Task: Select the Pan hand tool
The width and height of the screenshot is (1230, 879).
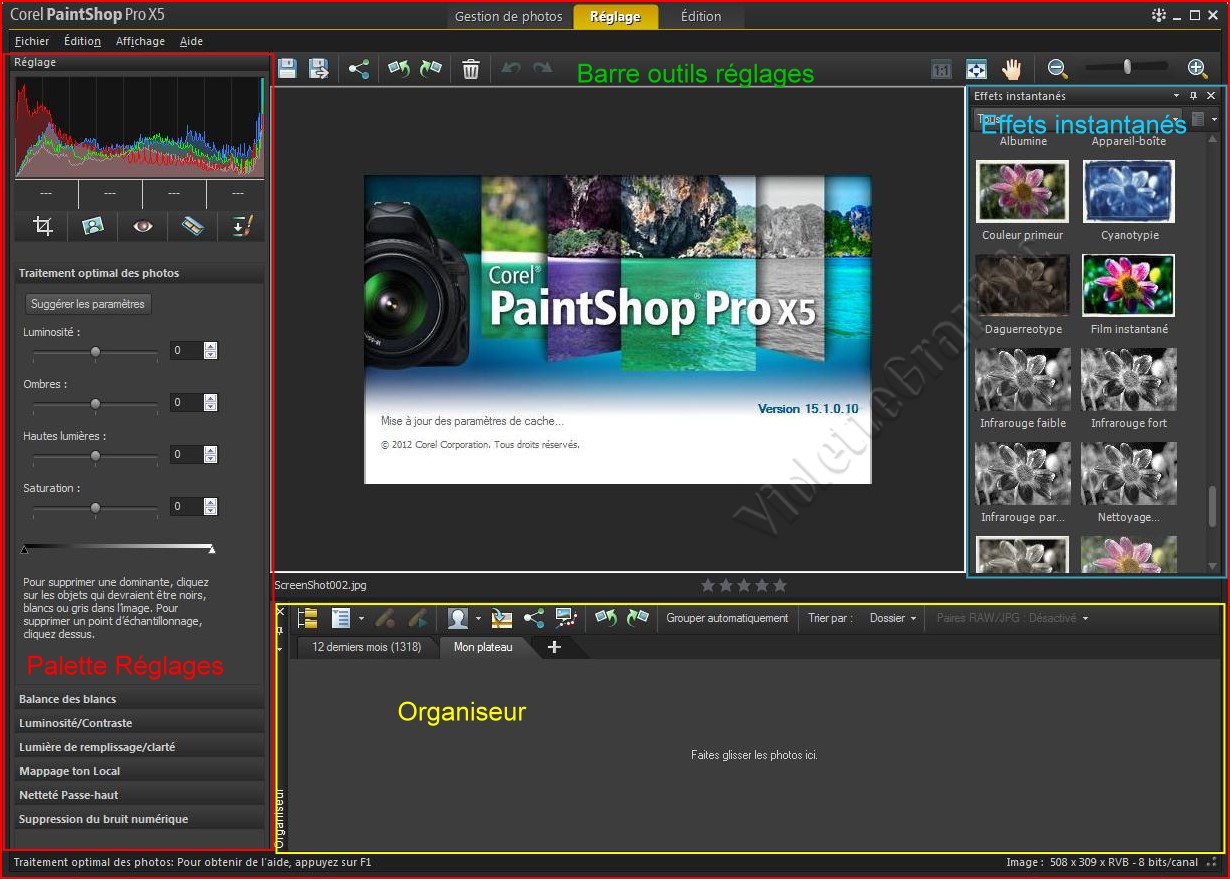Action: pos(1012,69)
